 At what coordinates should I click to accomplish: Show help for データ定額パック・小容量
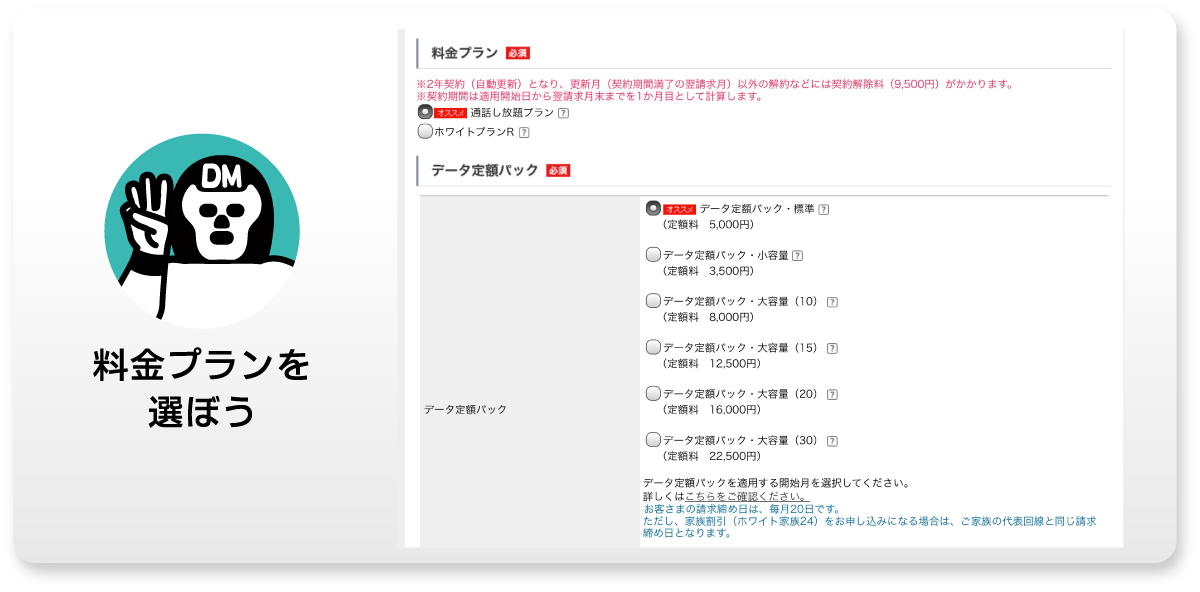pos(797,256)
